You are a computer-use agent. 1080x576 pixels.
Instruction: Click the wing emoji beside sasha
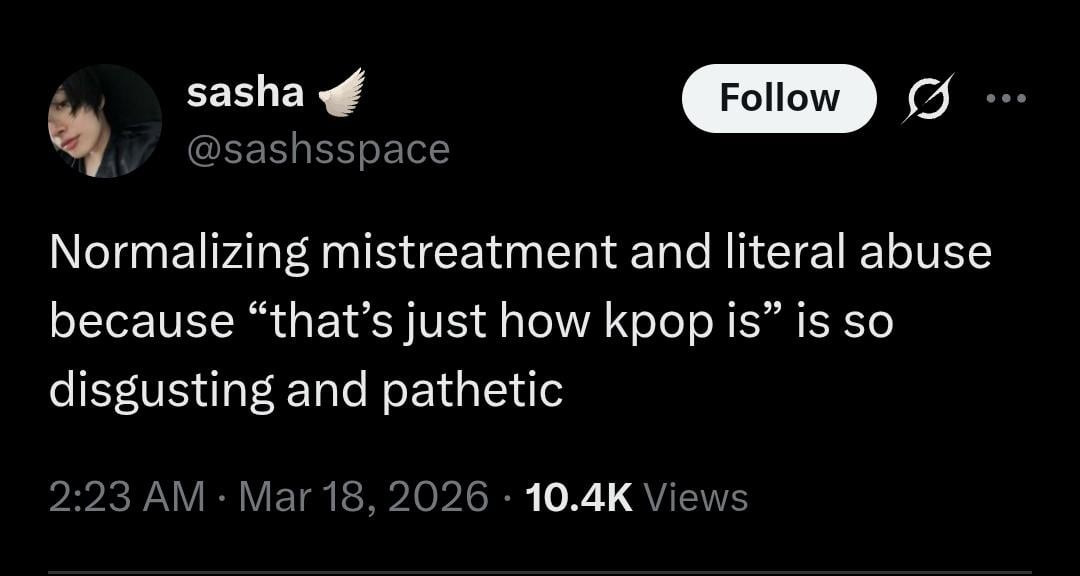coord(341,92)
